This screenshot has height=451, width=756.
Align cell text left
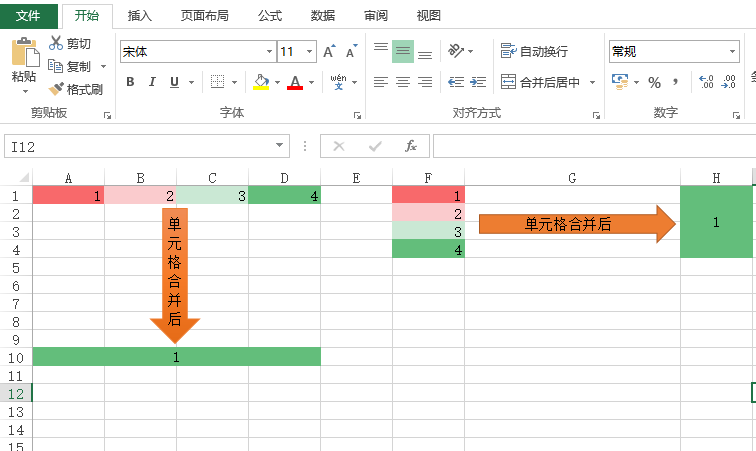(x=381, y=82)
